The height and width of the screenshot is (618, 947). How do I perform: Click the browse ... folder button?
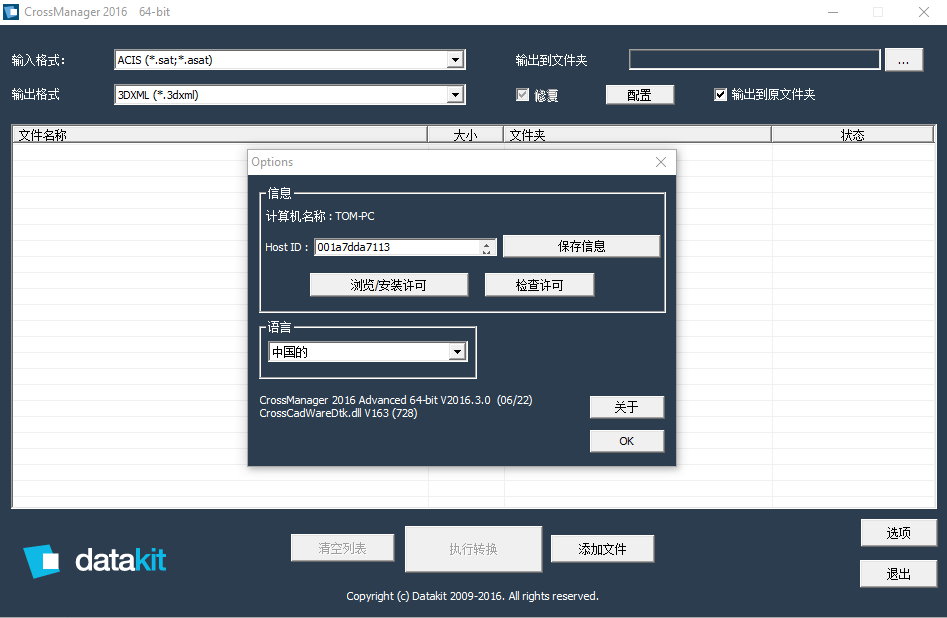(x=904, y=60)
